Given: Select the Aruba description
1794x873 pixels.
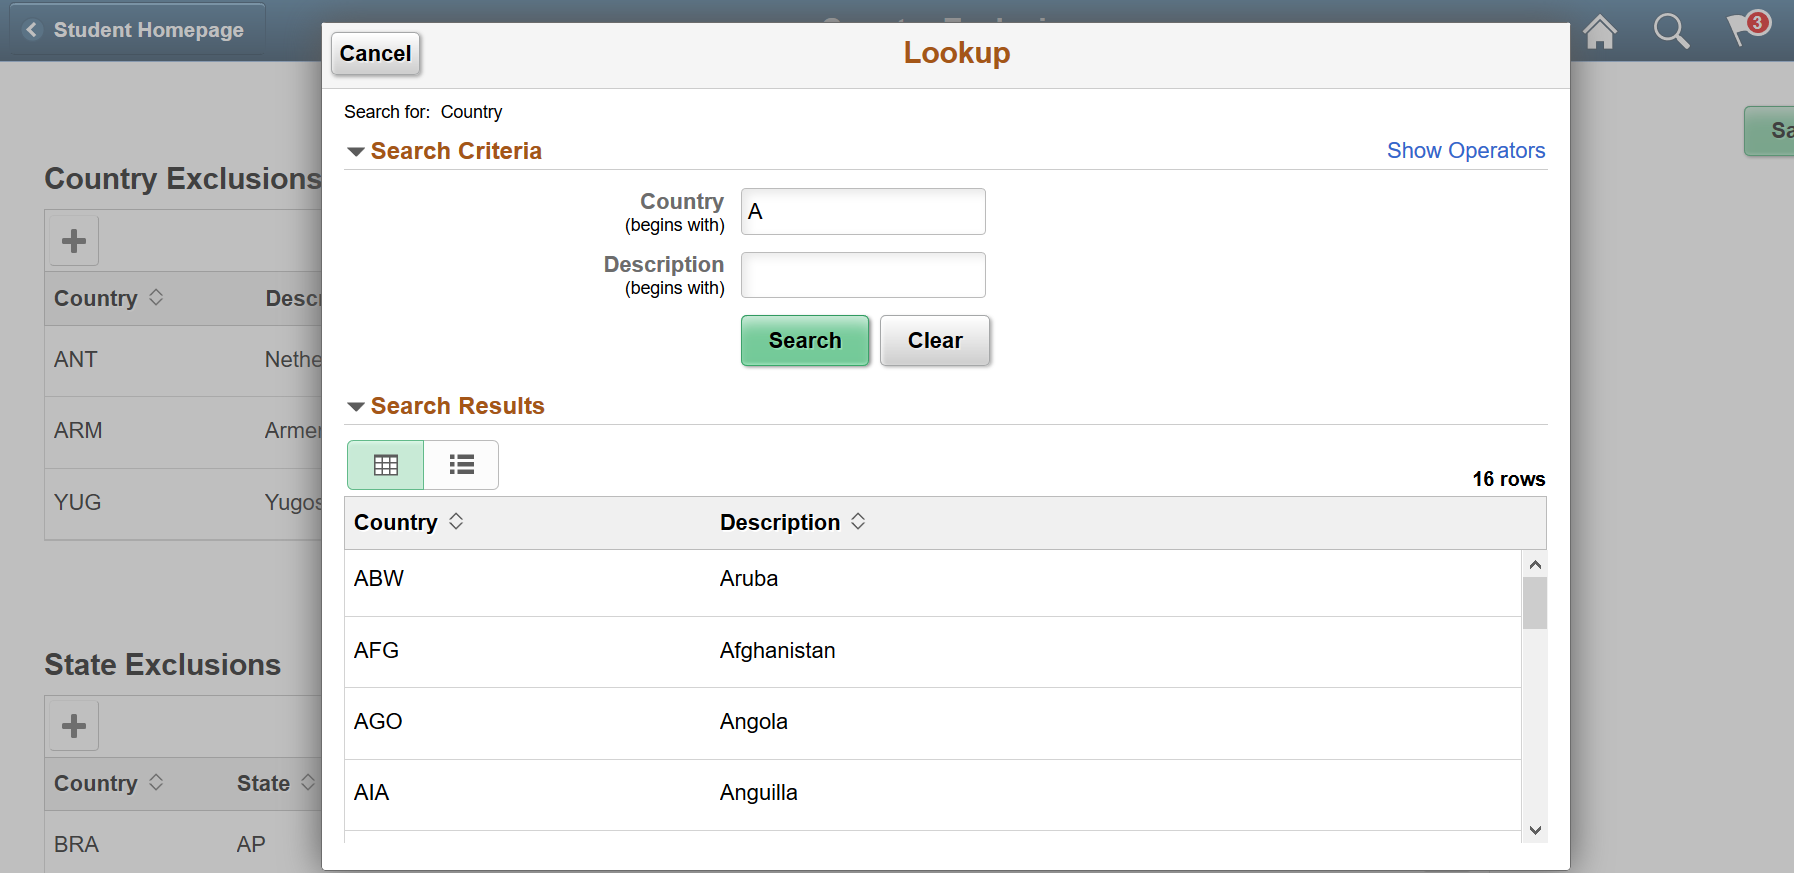Looking at the screenshot, I should tap(749, 578).
